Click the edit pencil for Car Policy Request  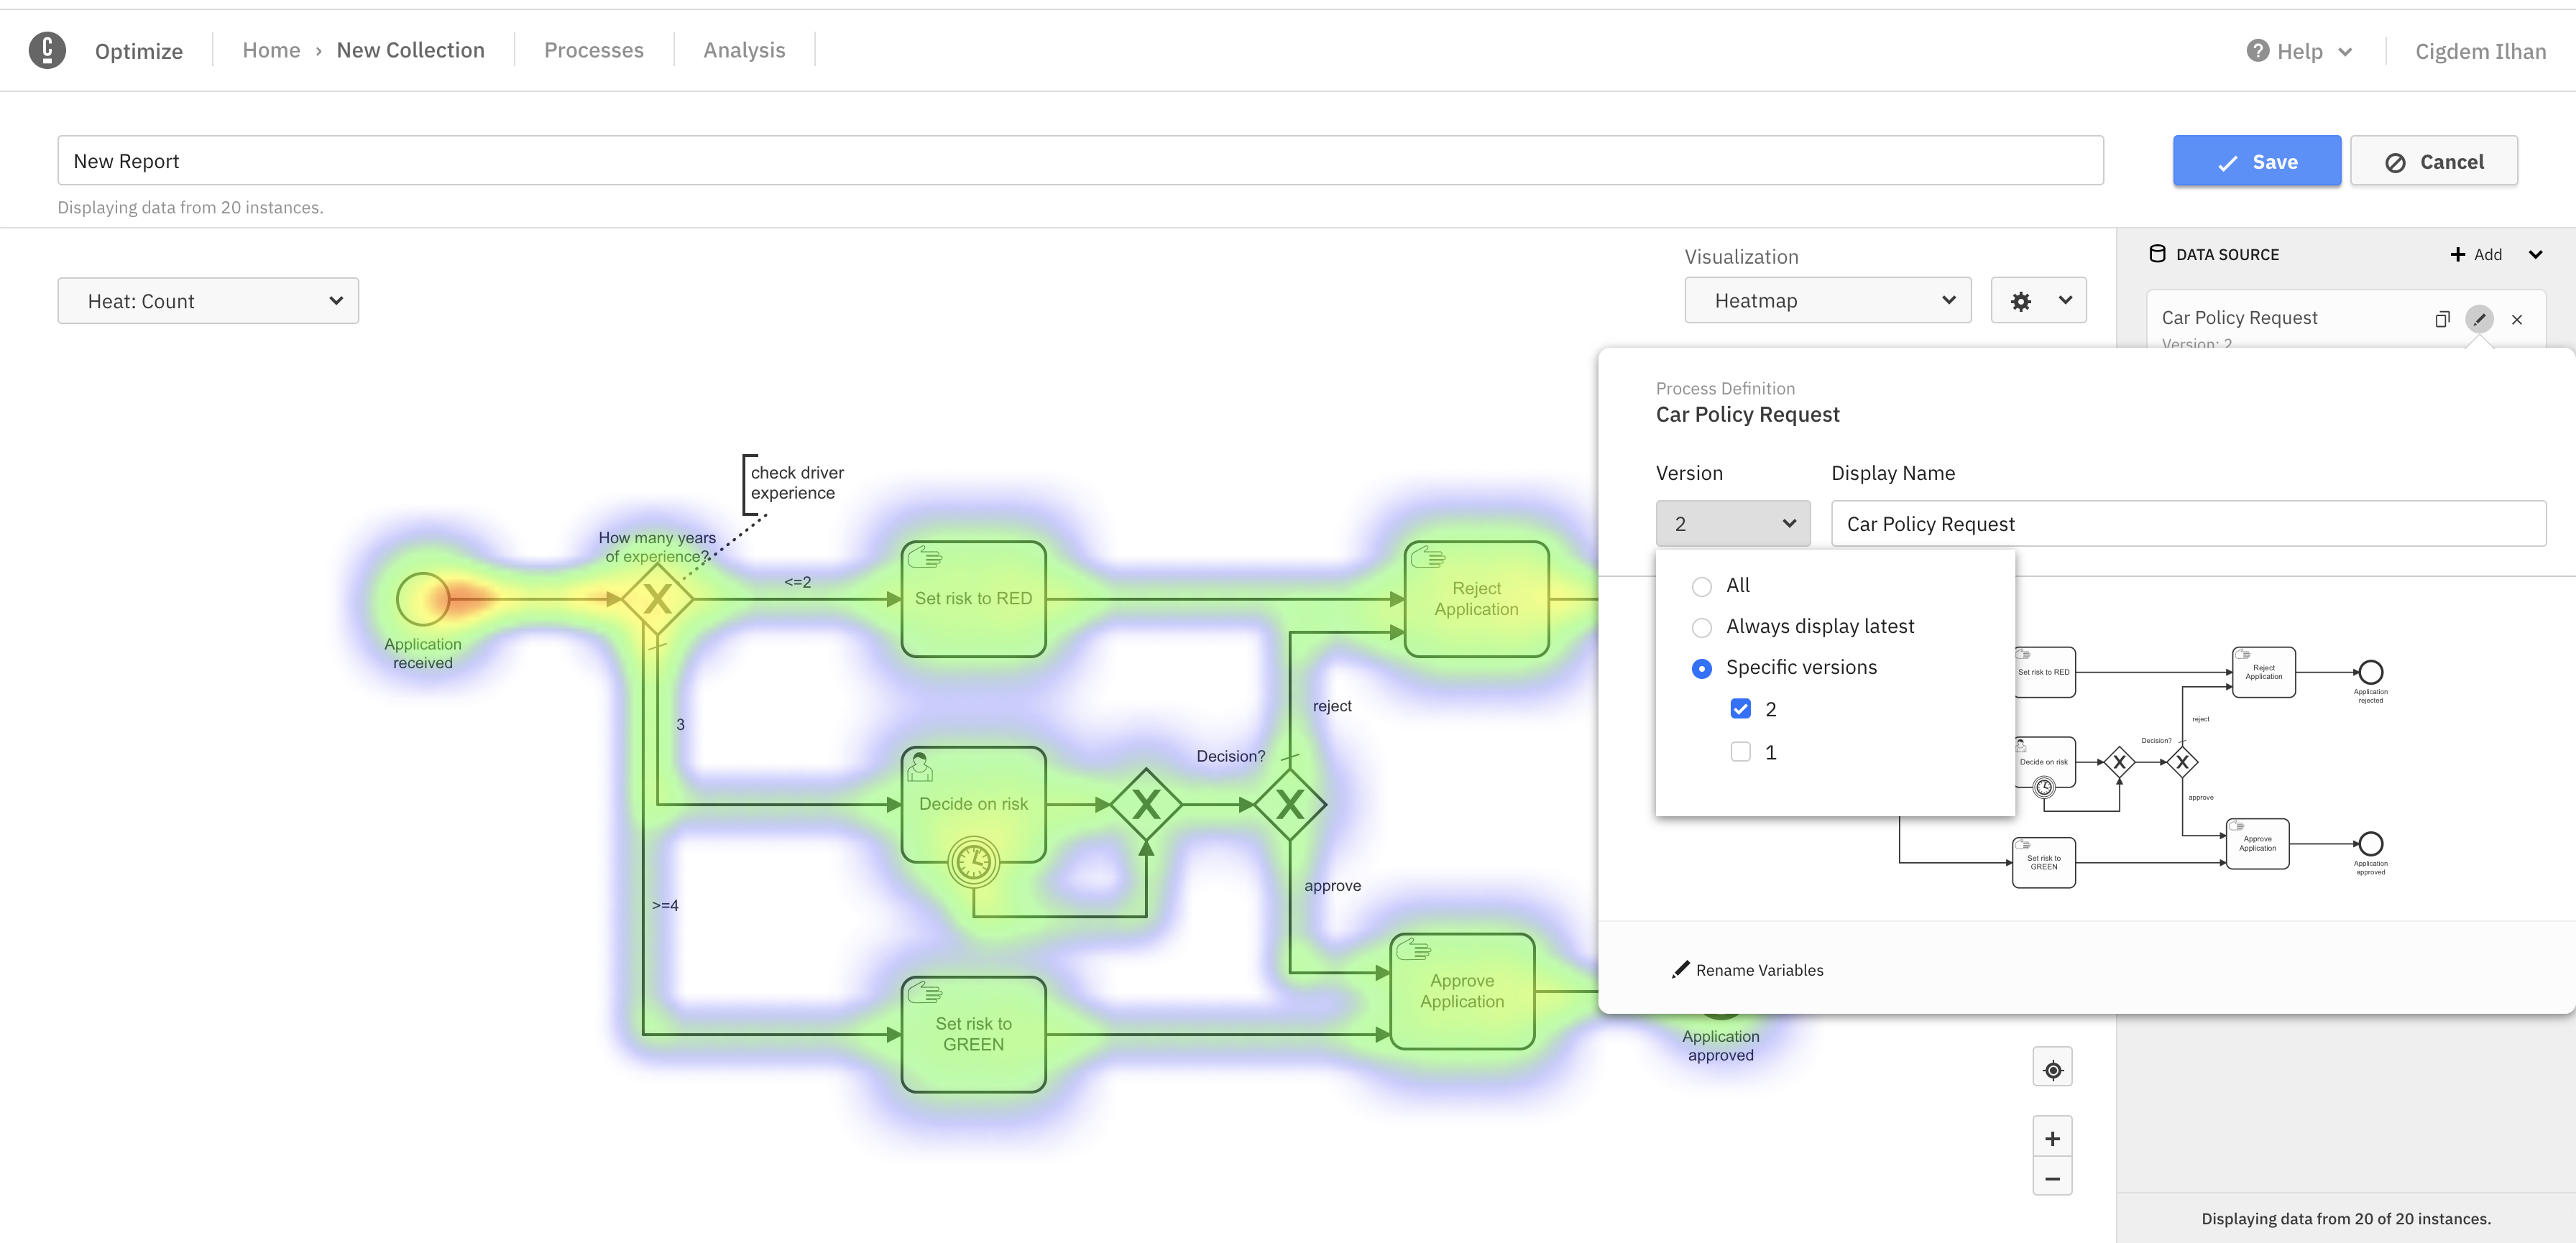pyautogui.click(x=2479, y=319)
